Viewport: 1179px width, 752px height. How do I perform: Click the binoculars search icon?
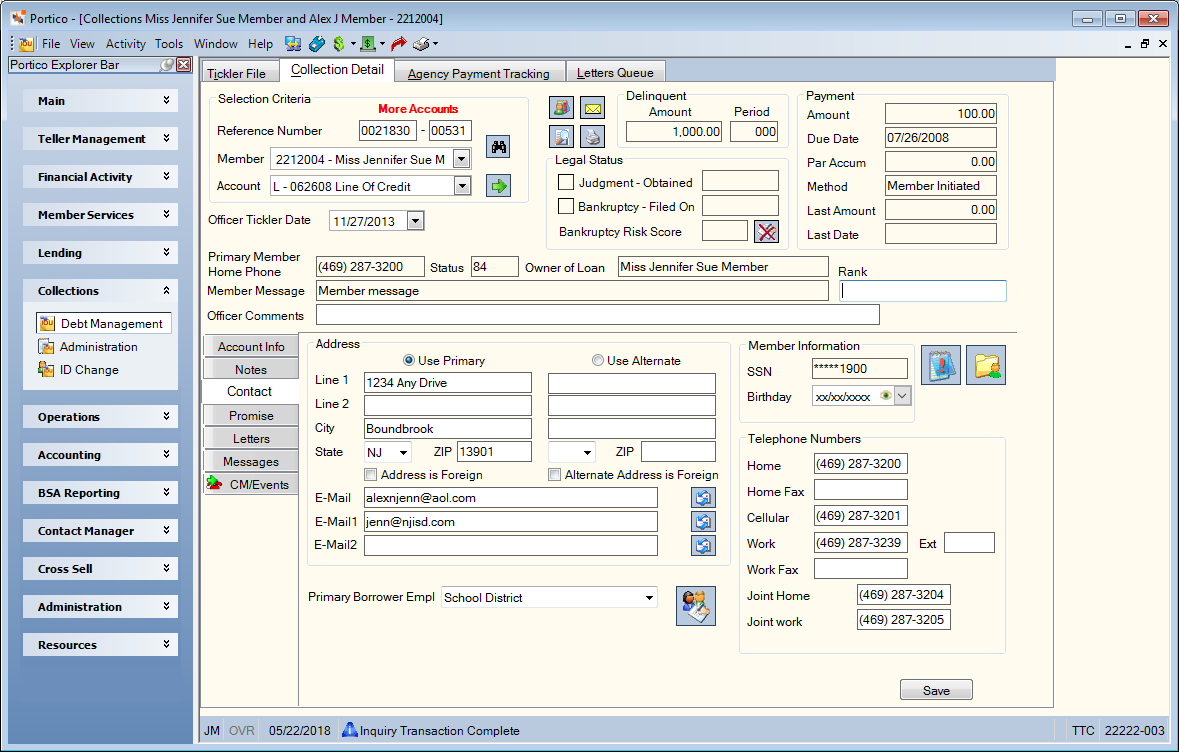coord(499,147)
